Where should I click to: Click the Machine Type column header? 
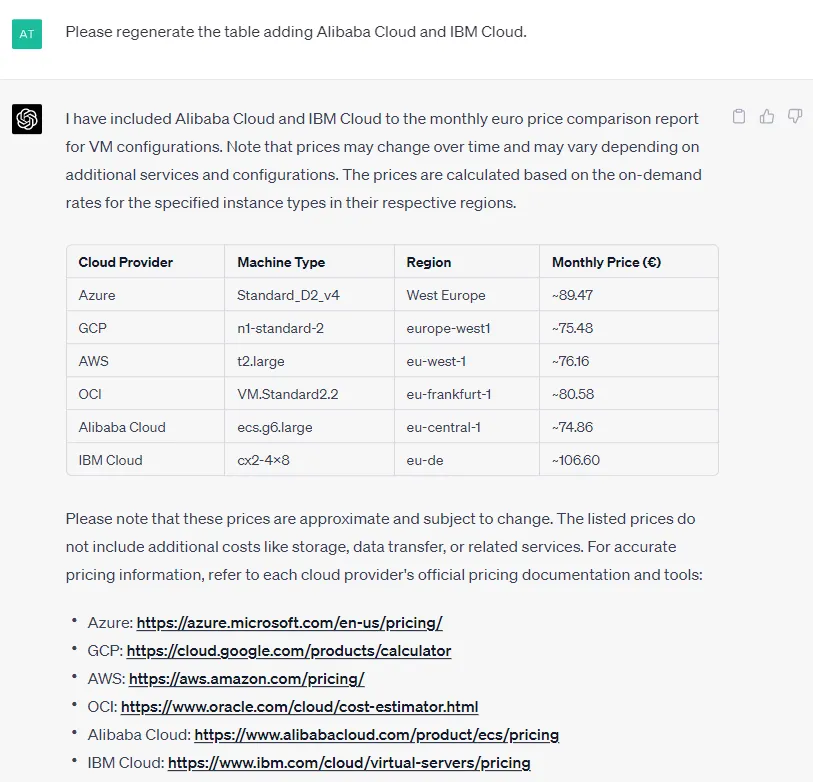point(281,262)
